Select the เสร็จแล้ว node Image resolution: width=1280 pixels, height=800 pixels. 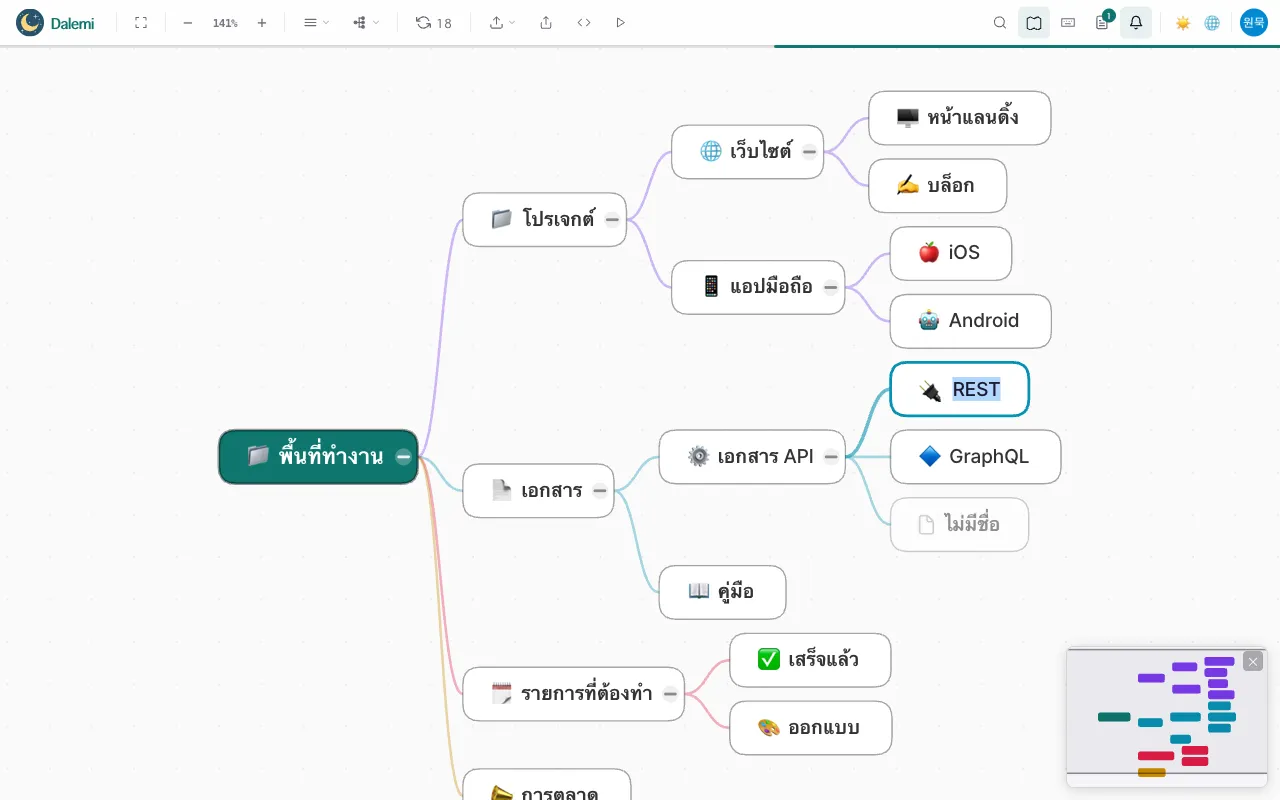(810, 660)
